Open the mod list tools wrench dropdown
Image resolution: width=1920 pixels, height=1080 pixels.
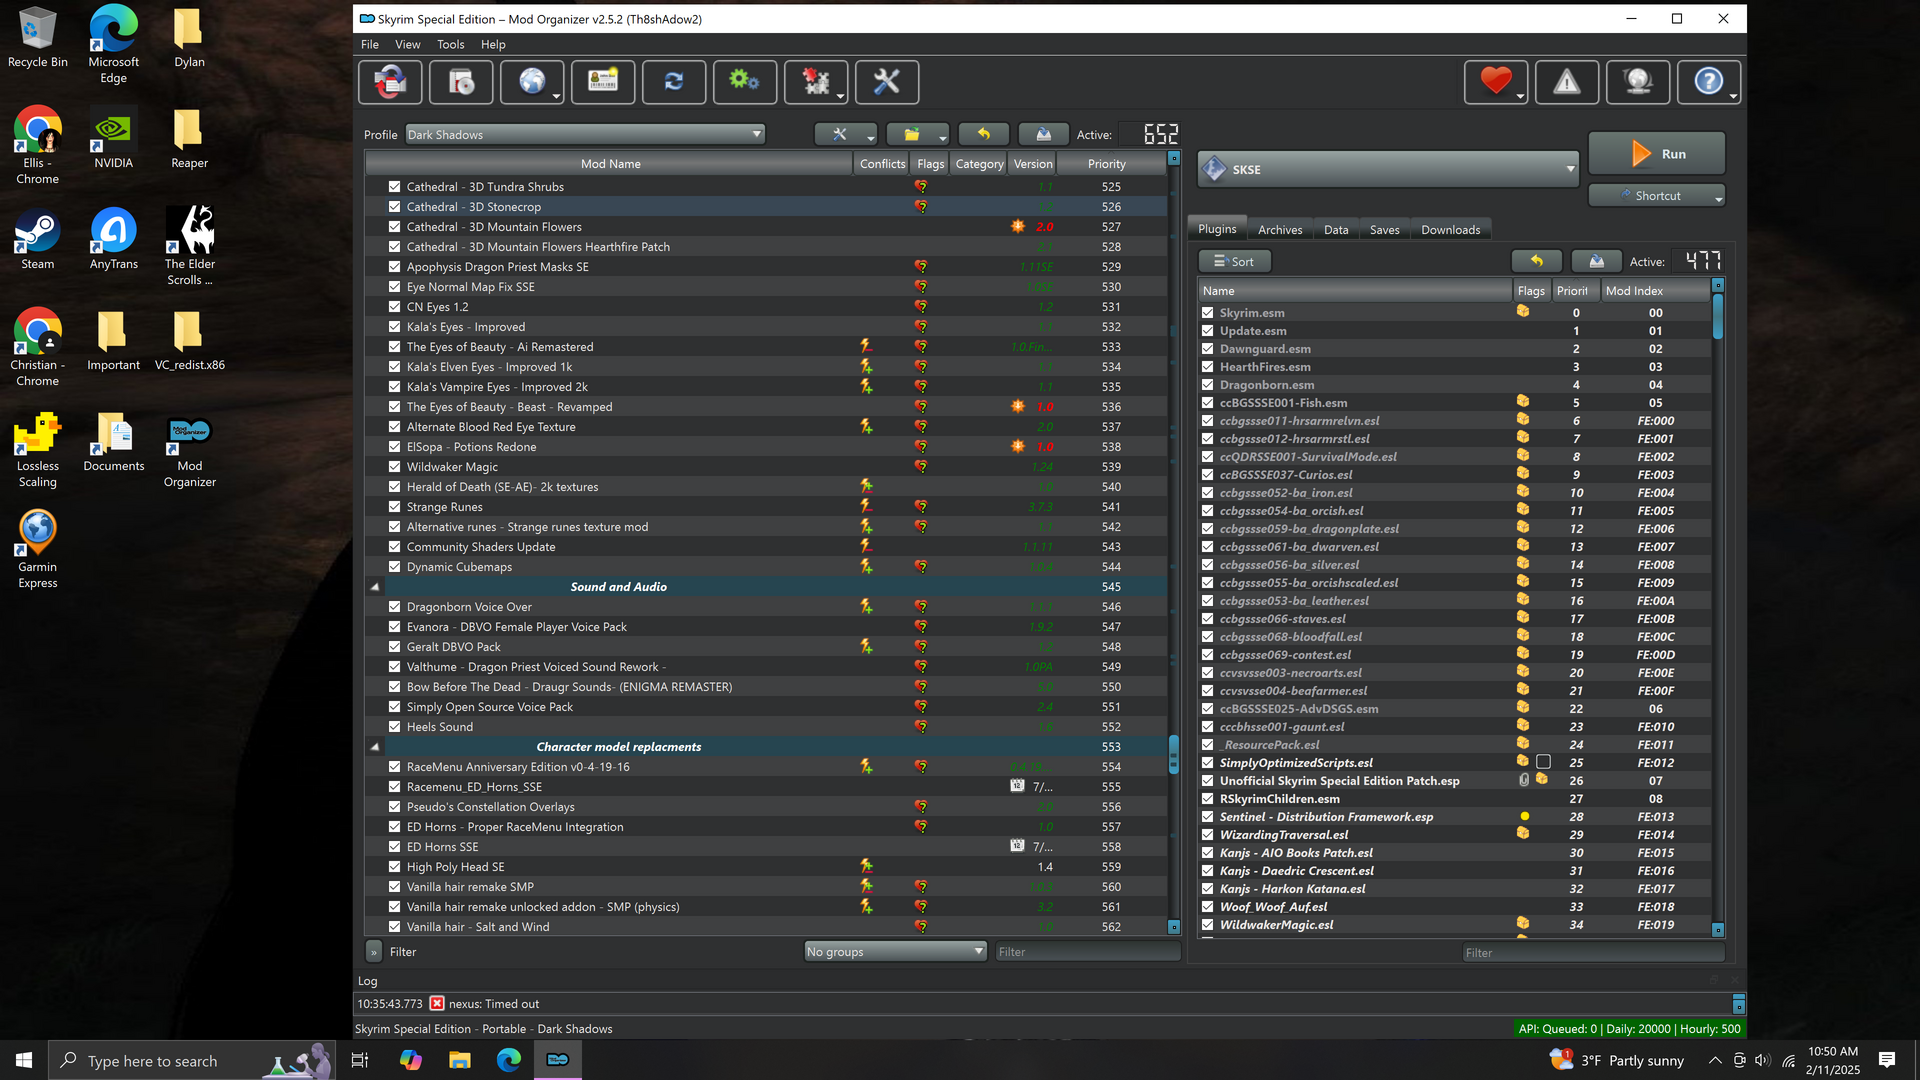tap(846, 134)
